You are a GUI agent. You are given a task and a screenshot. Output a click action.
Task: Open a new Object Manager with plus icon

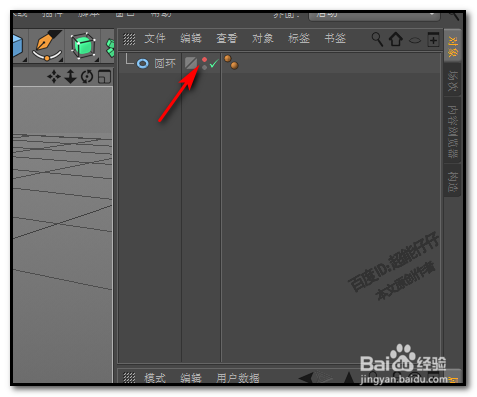433,40
